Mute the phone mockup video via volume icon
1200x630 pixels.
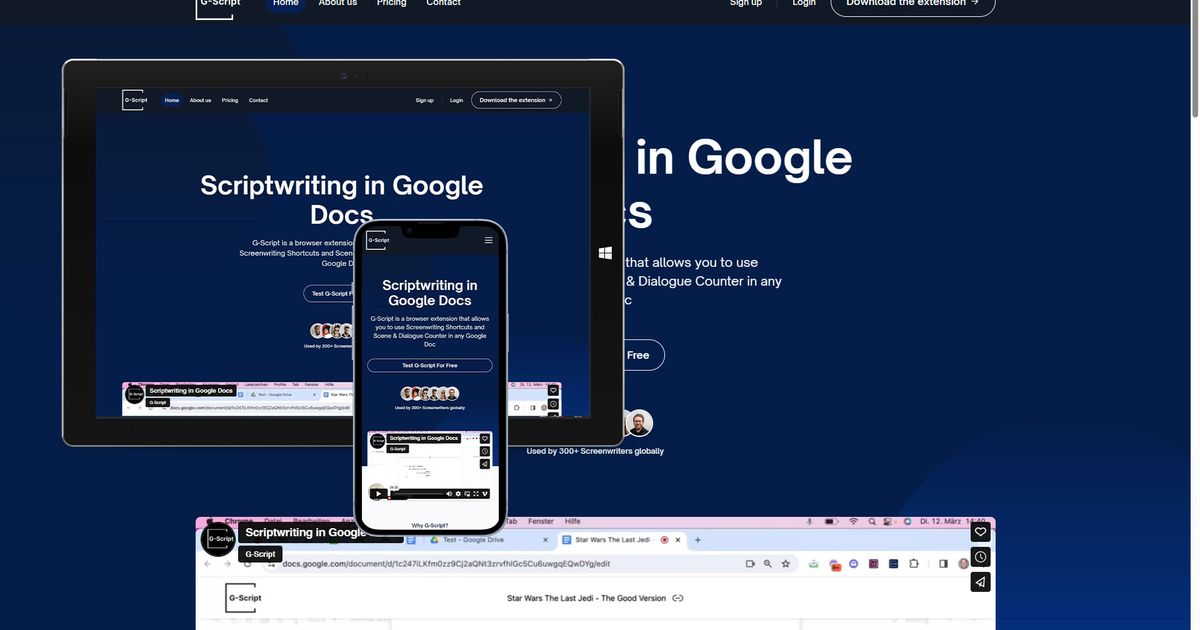449,493
